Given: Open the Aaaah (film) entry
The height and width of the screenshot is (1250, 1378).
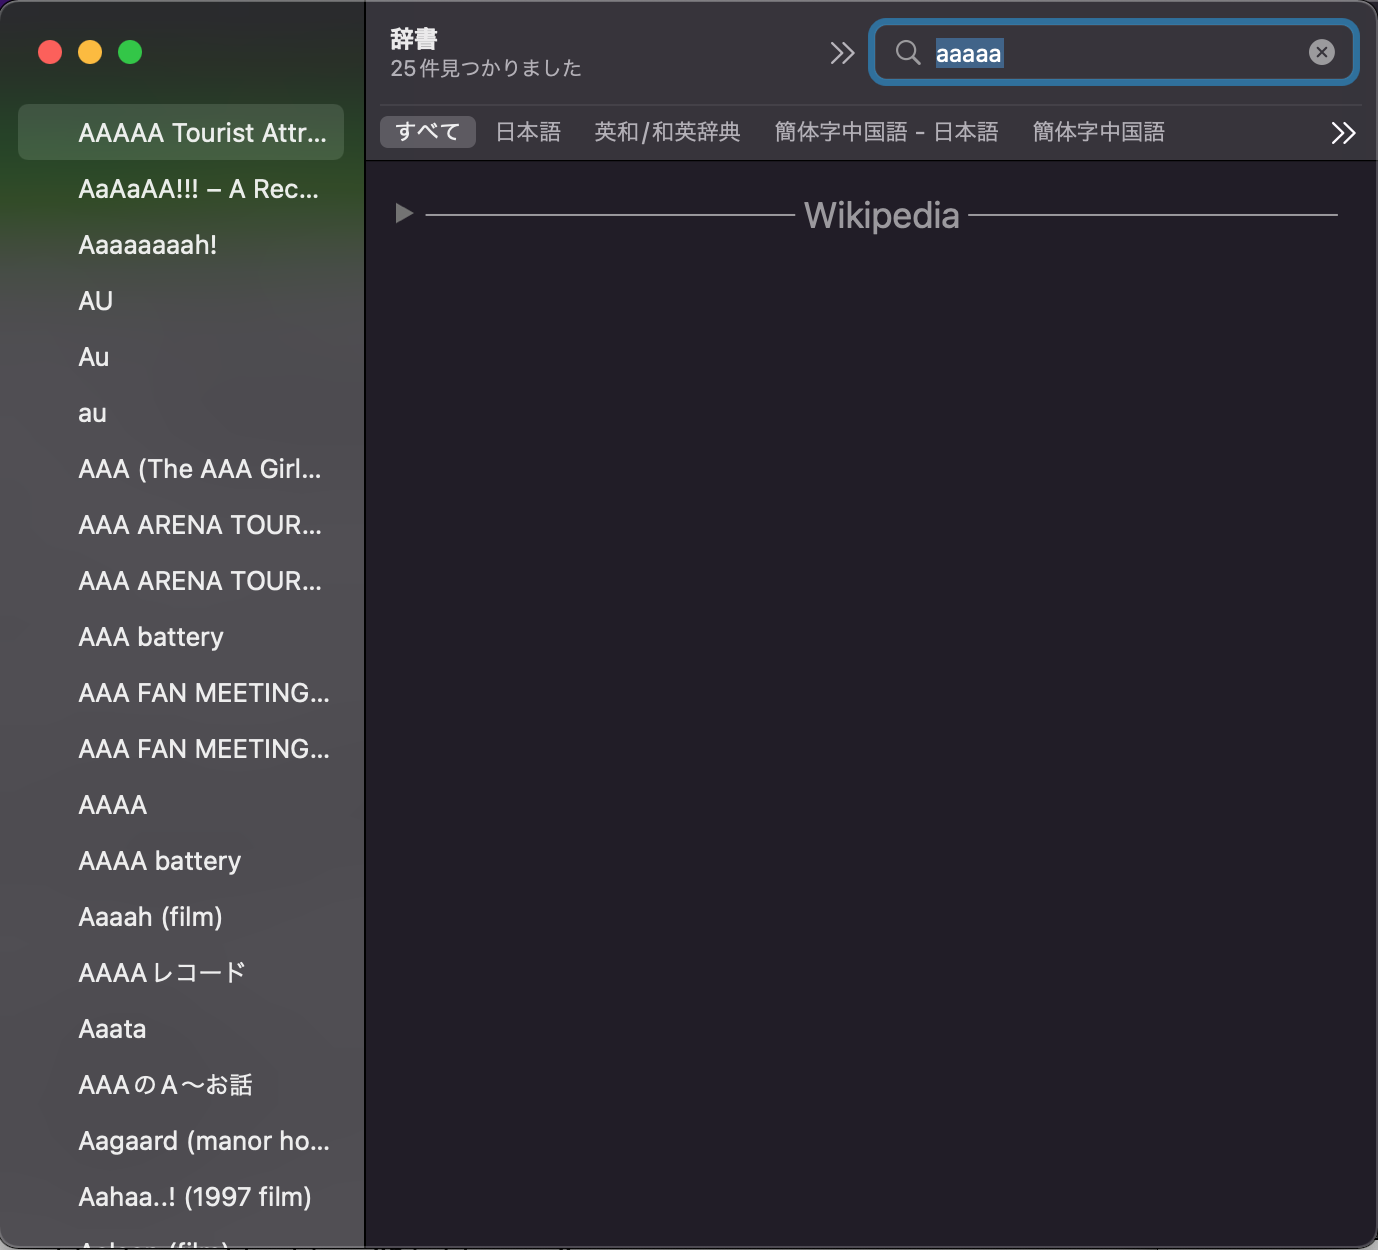Looking at the screenshot, I should (x=150, y=917).
